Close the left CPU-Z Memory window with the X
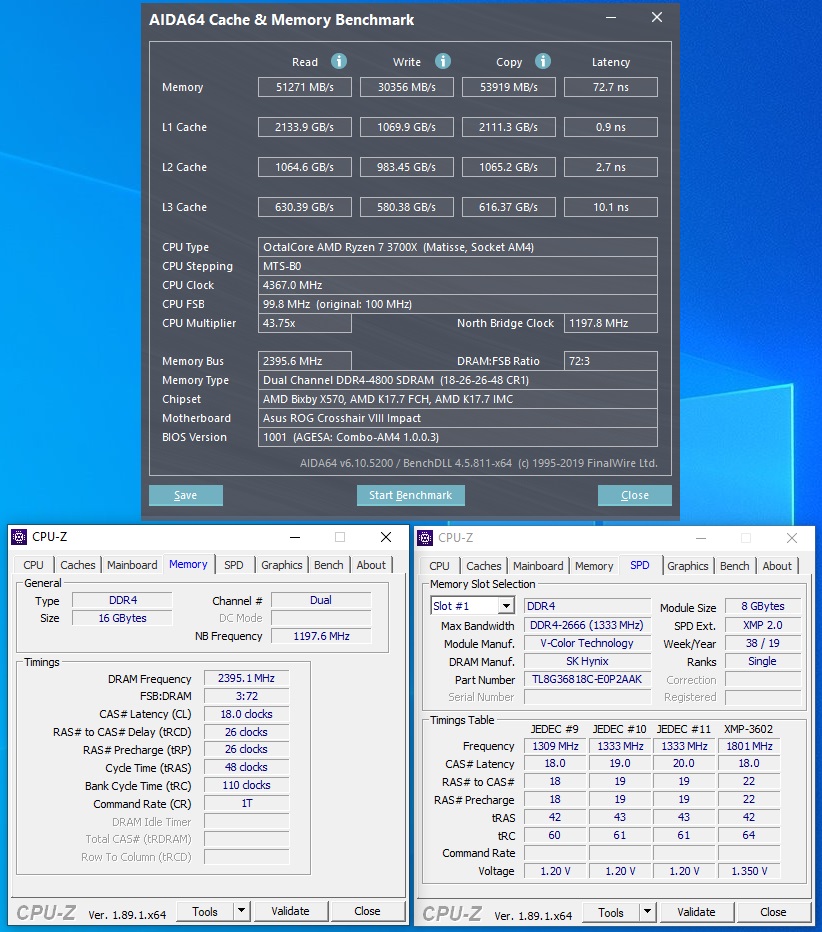This screenshot has width=822, height=932. (x=386, y=537)
